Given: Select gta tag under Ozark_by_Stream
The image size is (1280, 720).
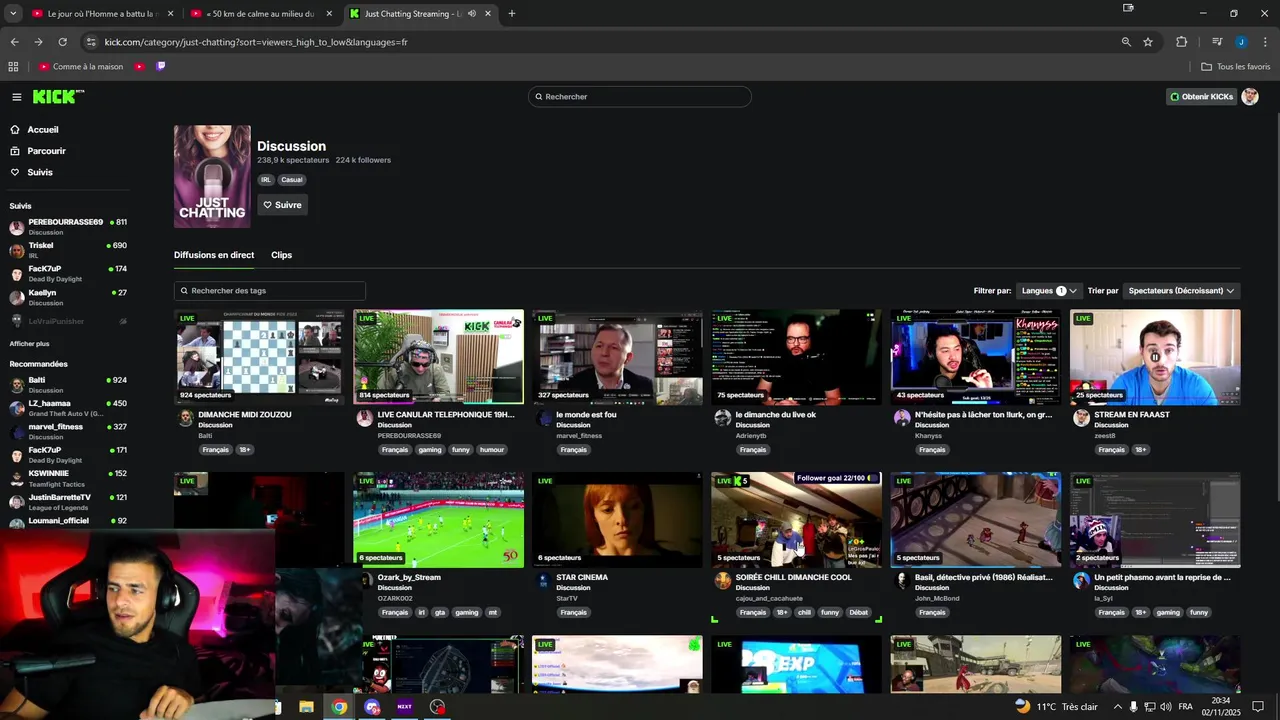Looking at the screenshot, I should coord(440,613).
